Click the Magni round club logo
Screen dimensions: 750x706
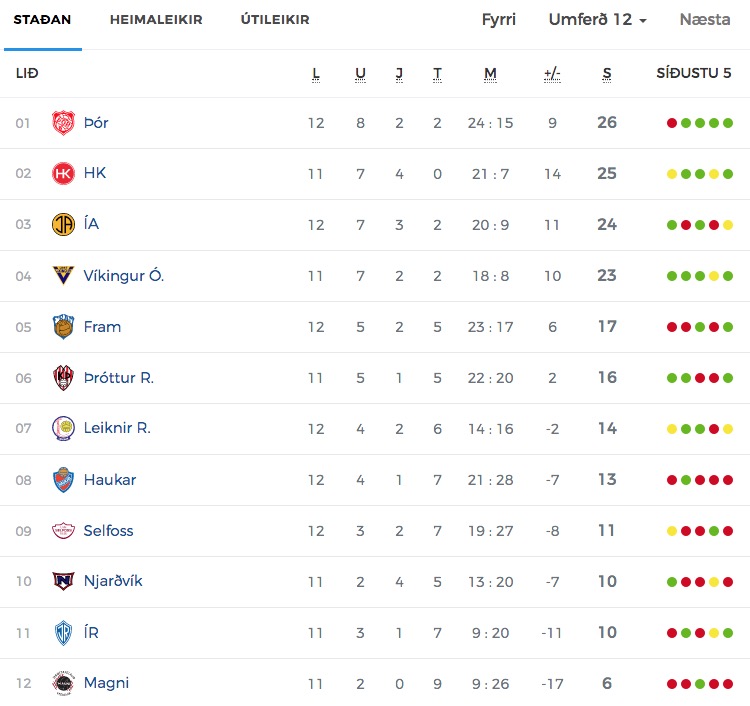[x=63, y=684]
